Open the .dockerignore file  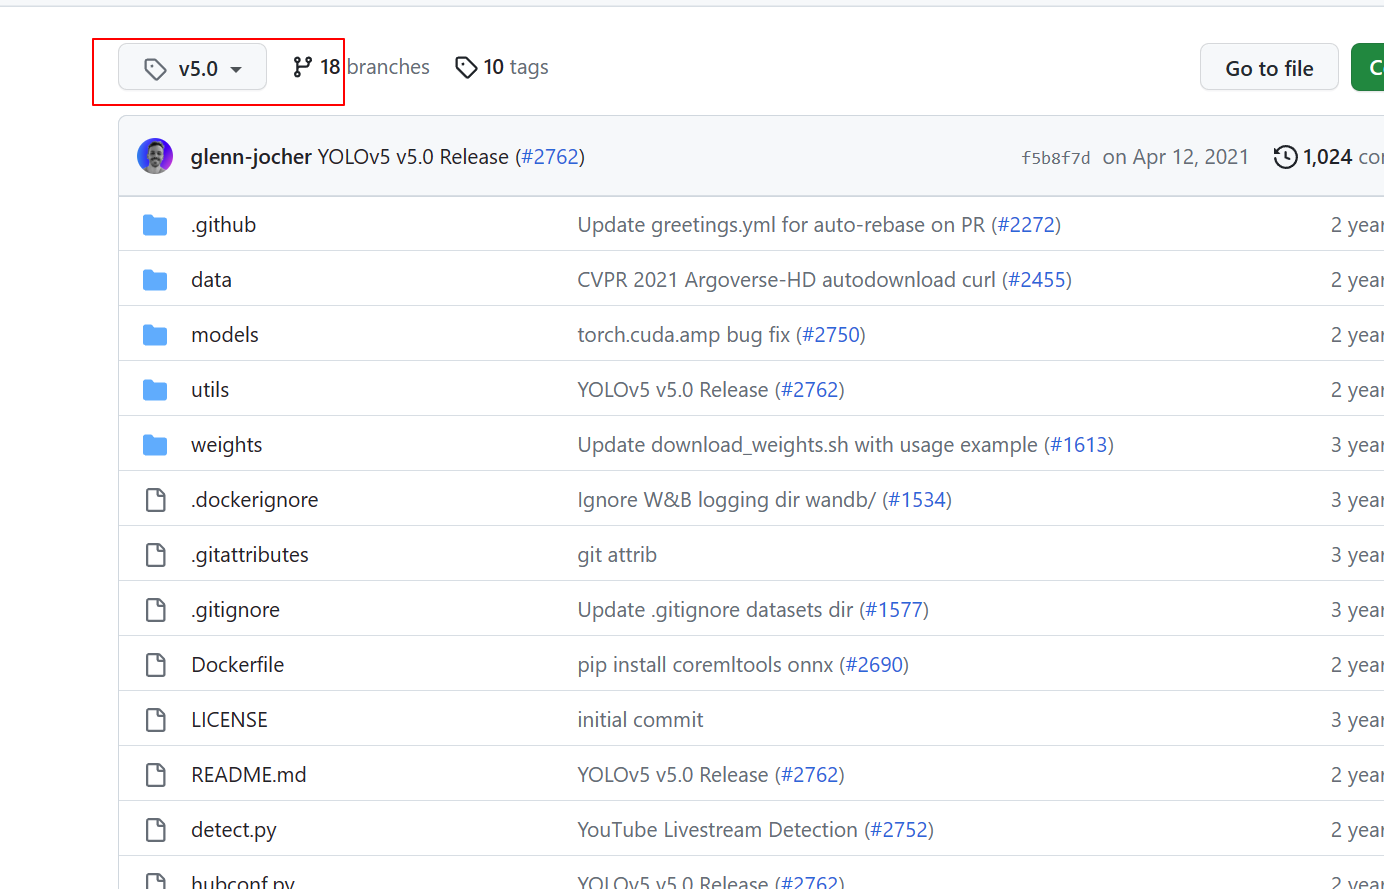255,500
